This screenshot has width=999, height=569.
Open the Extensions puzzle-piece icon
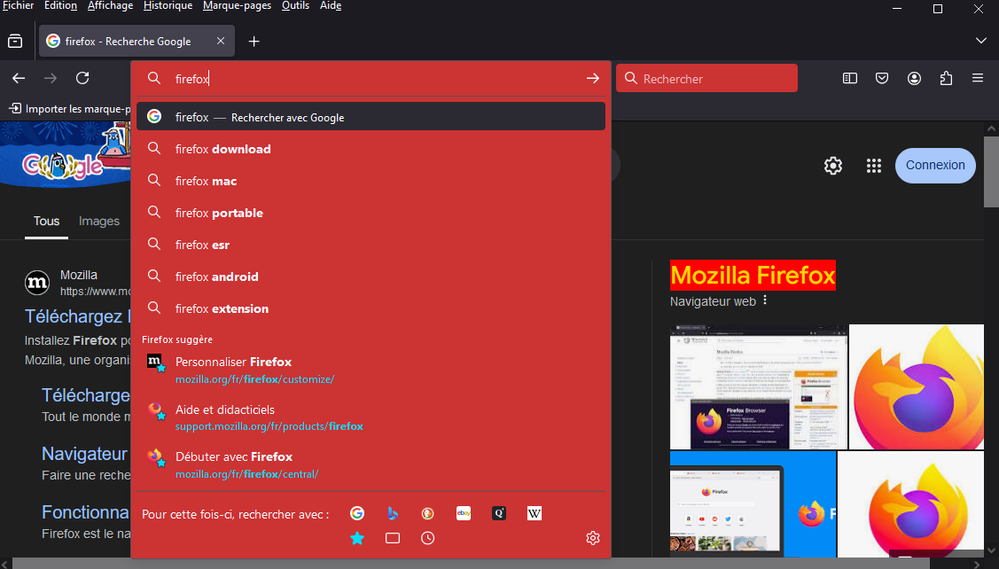click(x=946, y=78)
